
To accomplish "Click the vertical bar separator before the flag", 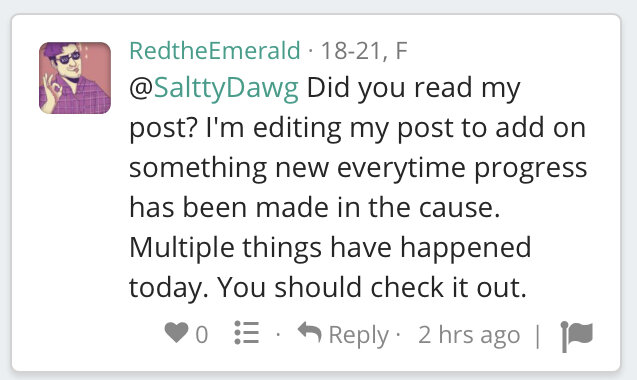I will [538, 336].
